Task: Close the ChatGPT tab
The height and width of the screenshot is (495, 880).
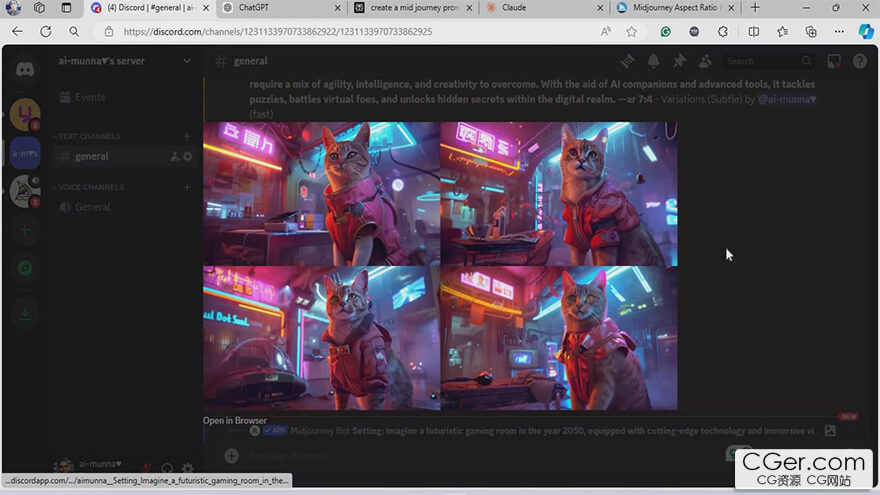Action: pos(337,8)
